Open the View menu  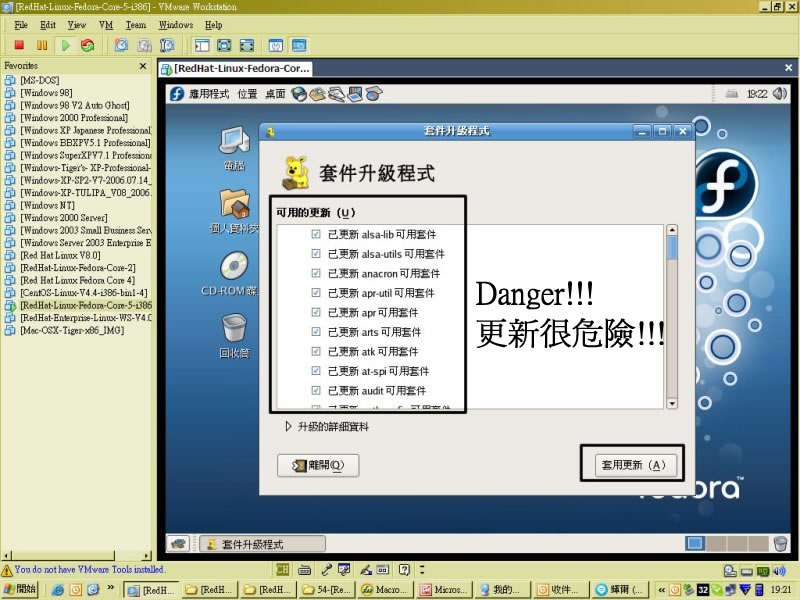pos(77,25)
